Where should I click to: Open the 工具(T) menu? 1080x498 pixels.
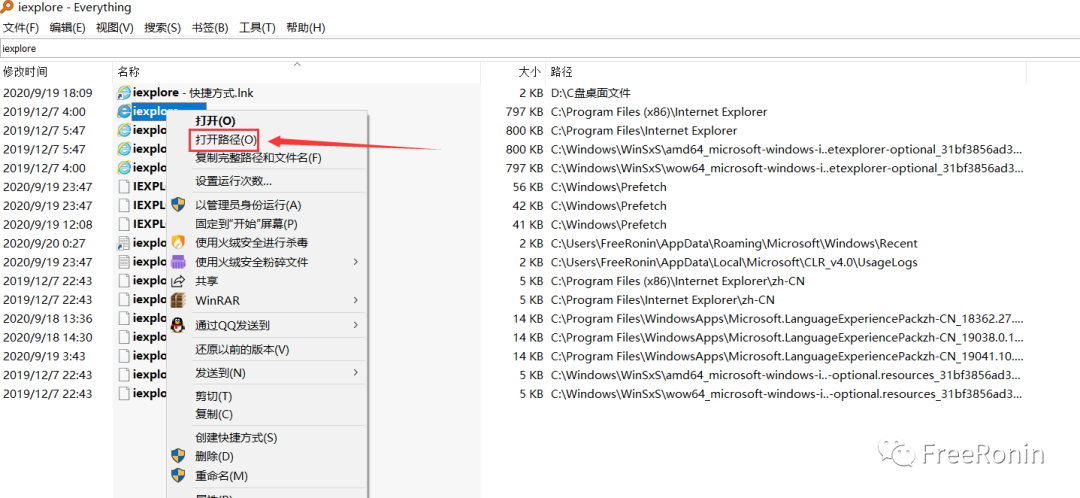(x=257, y=28)
